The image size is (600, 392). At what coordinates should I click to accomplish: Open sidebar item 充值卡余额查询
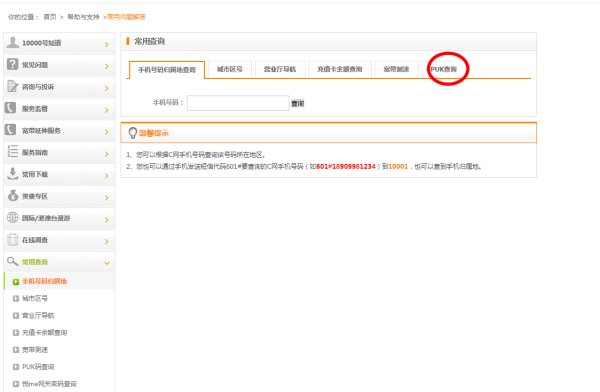(44, 332)
